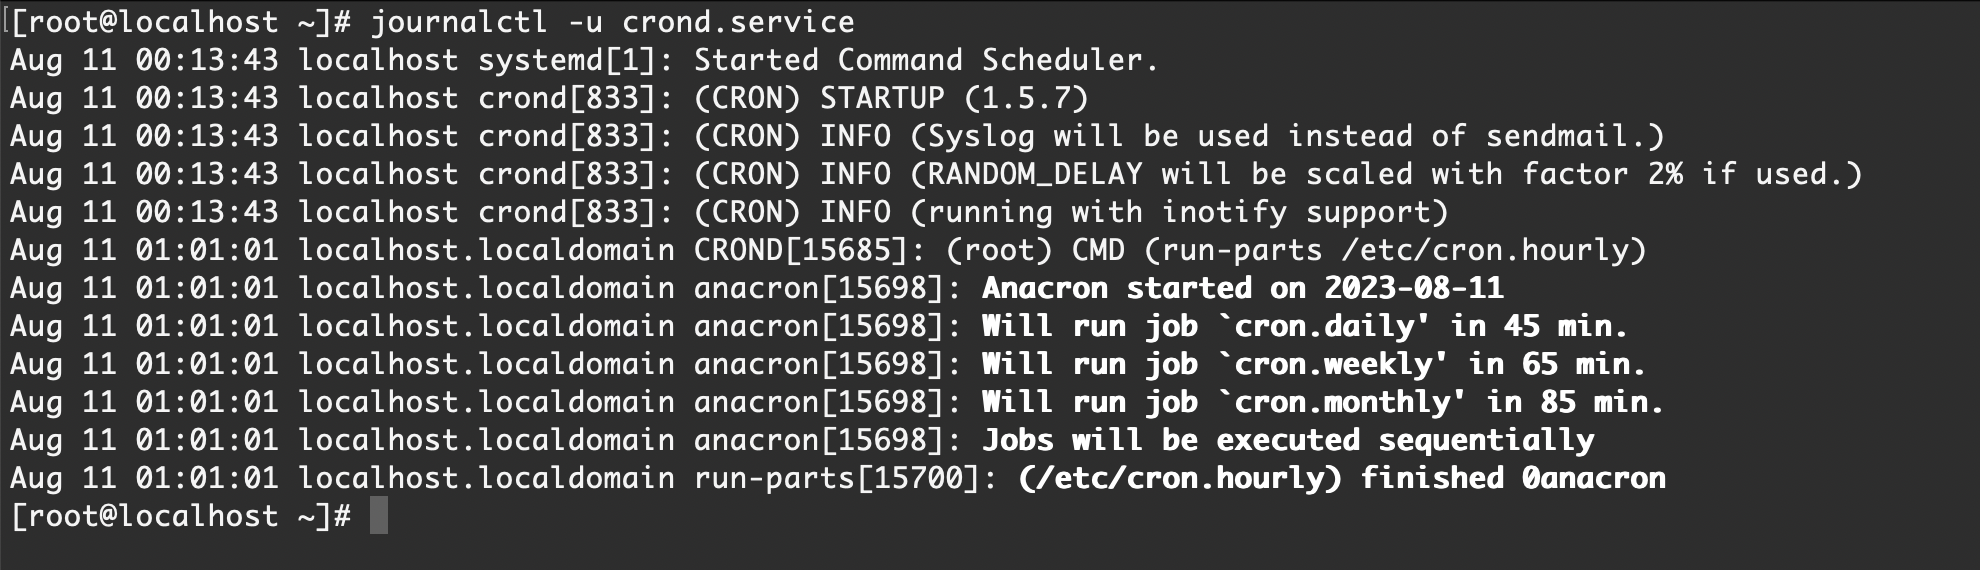This screenshot has width=1980, height=570.
Task: Click 'Jobs will be executed sequentially' text
Action: tap(1287, 440)
